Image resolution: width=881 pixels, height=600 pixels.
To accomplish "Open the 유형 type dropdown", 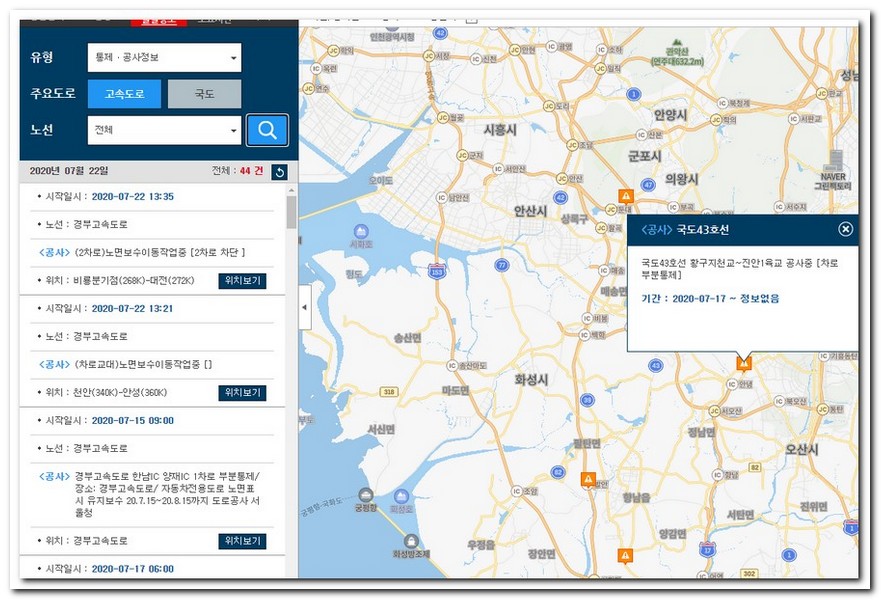I will pos(164,58).
